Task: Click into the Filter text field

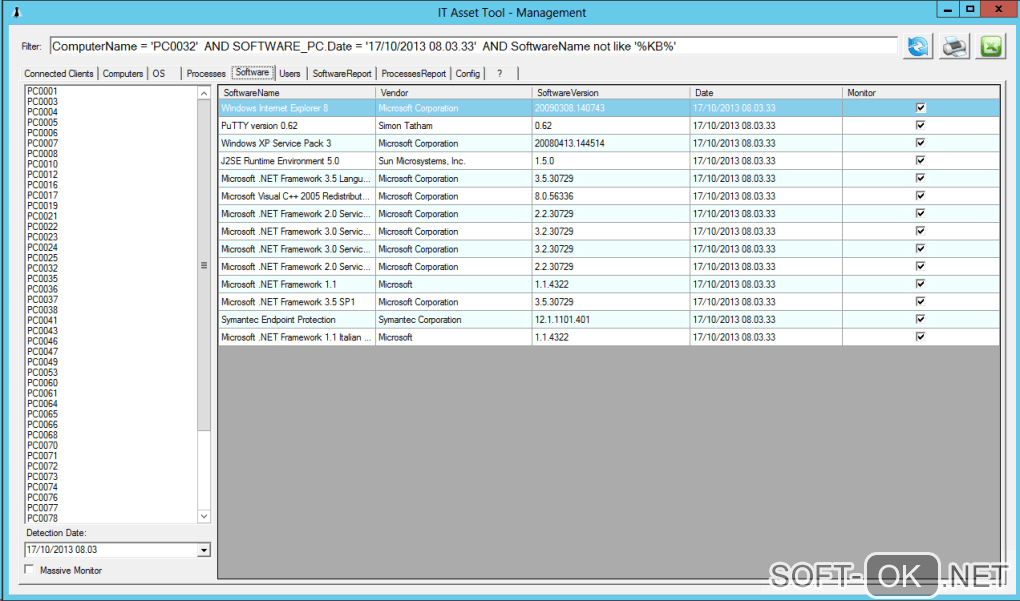Action: [474, 46]
